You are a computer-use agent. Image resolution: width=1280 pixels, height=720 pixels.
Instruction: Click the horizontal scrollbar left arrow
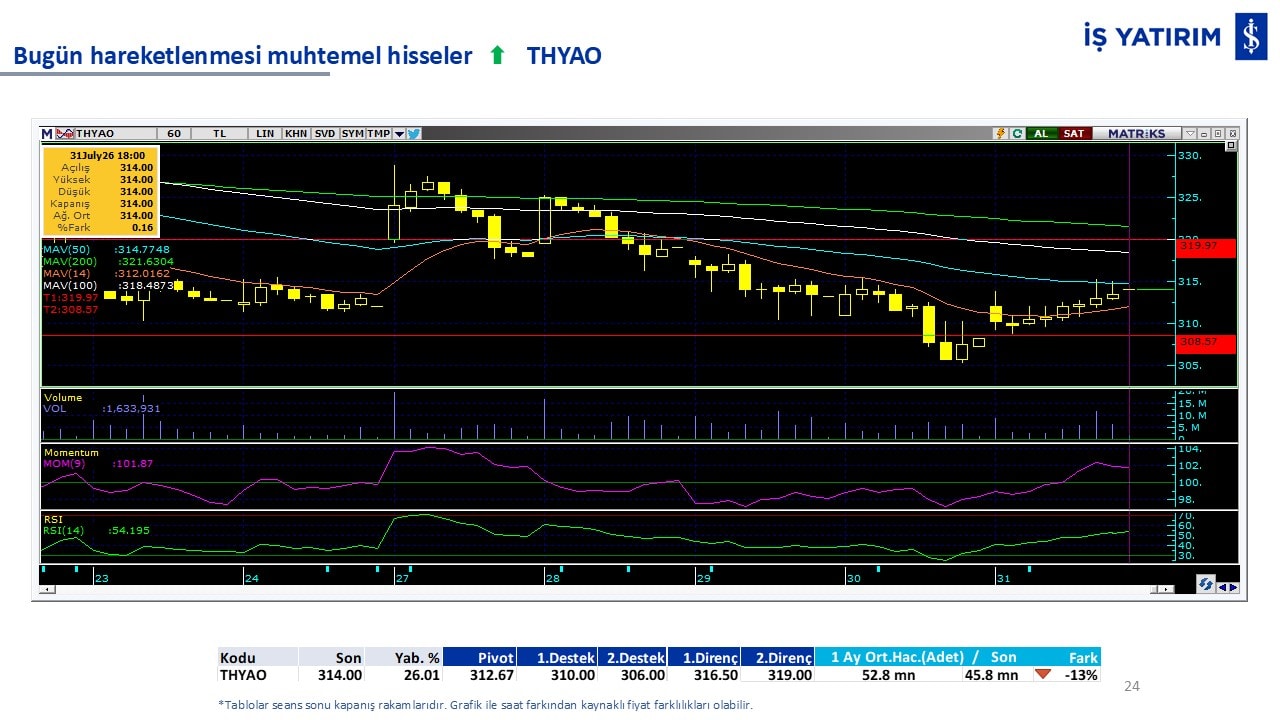(45, 590)
